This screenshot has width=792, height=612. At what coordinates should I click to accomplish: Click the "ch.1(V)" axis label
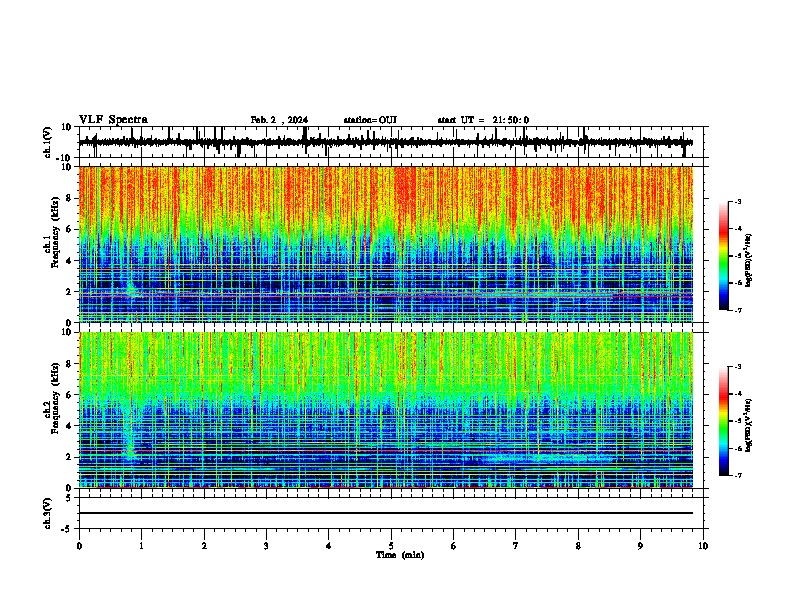click(48, 142)
